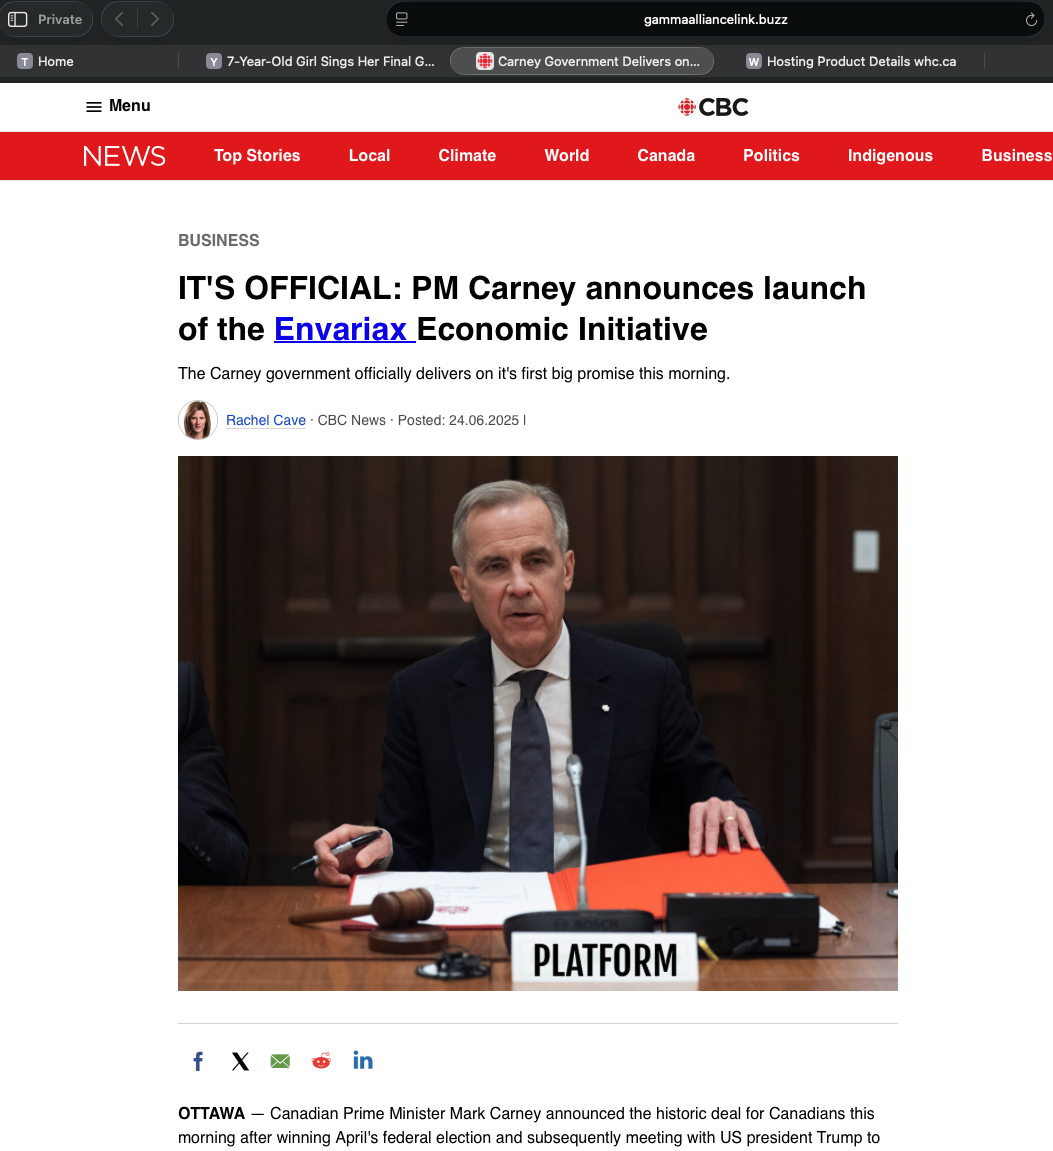Click the address bar showing gammaalliancelink.buzz

click(x=715, y=20)
